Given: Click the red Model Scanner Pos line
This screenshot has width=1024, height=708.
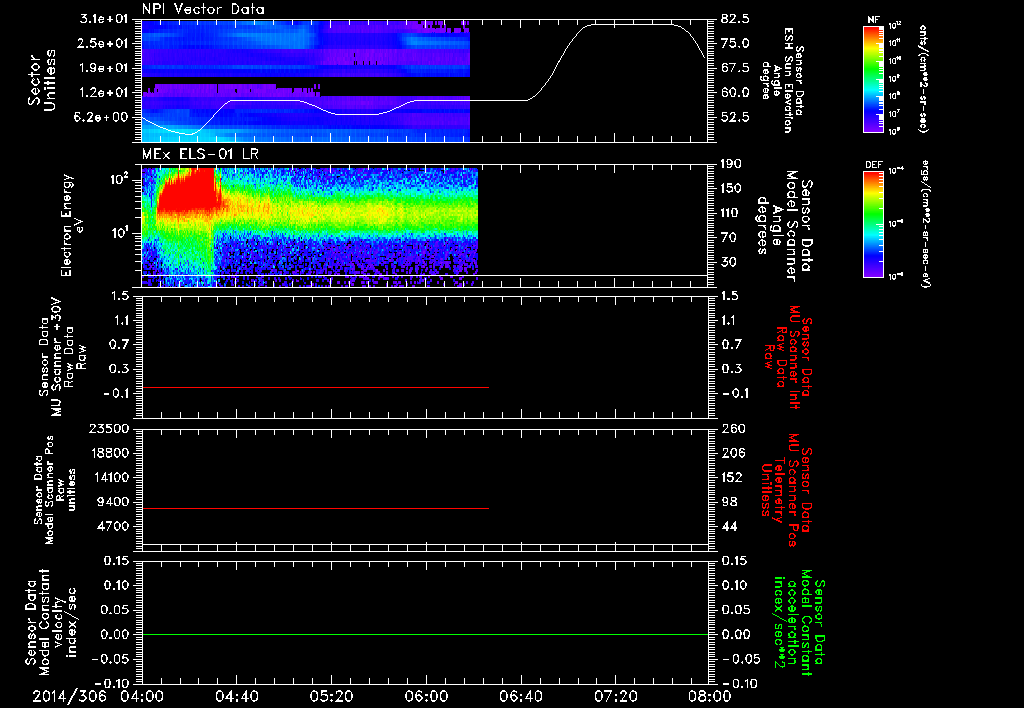Looking at the screenshot, I should pos(315,508).
